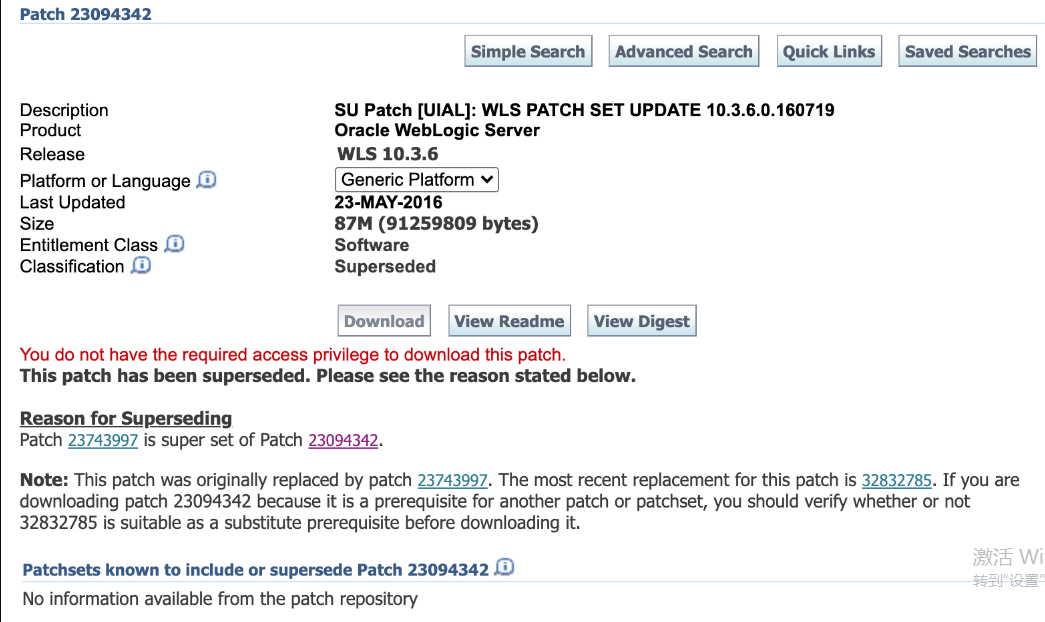This screenshot has height=622, width=1045.
Task: Open purple patch 23094342 link
Action: pyautogui.click(x=343, y=440)
